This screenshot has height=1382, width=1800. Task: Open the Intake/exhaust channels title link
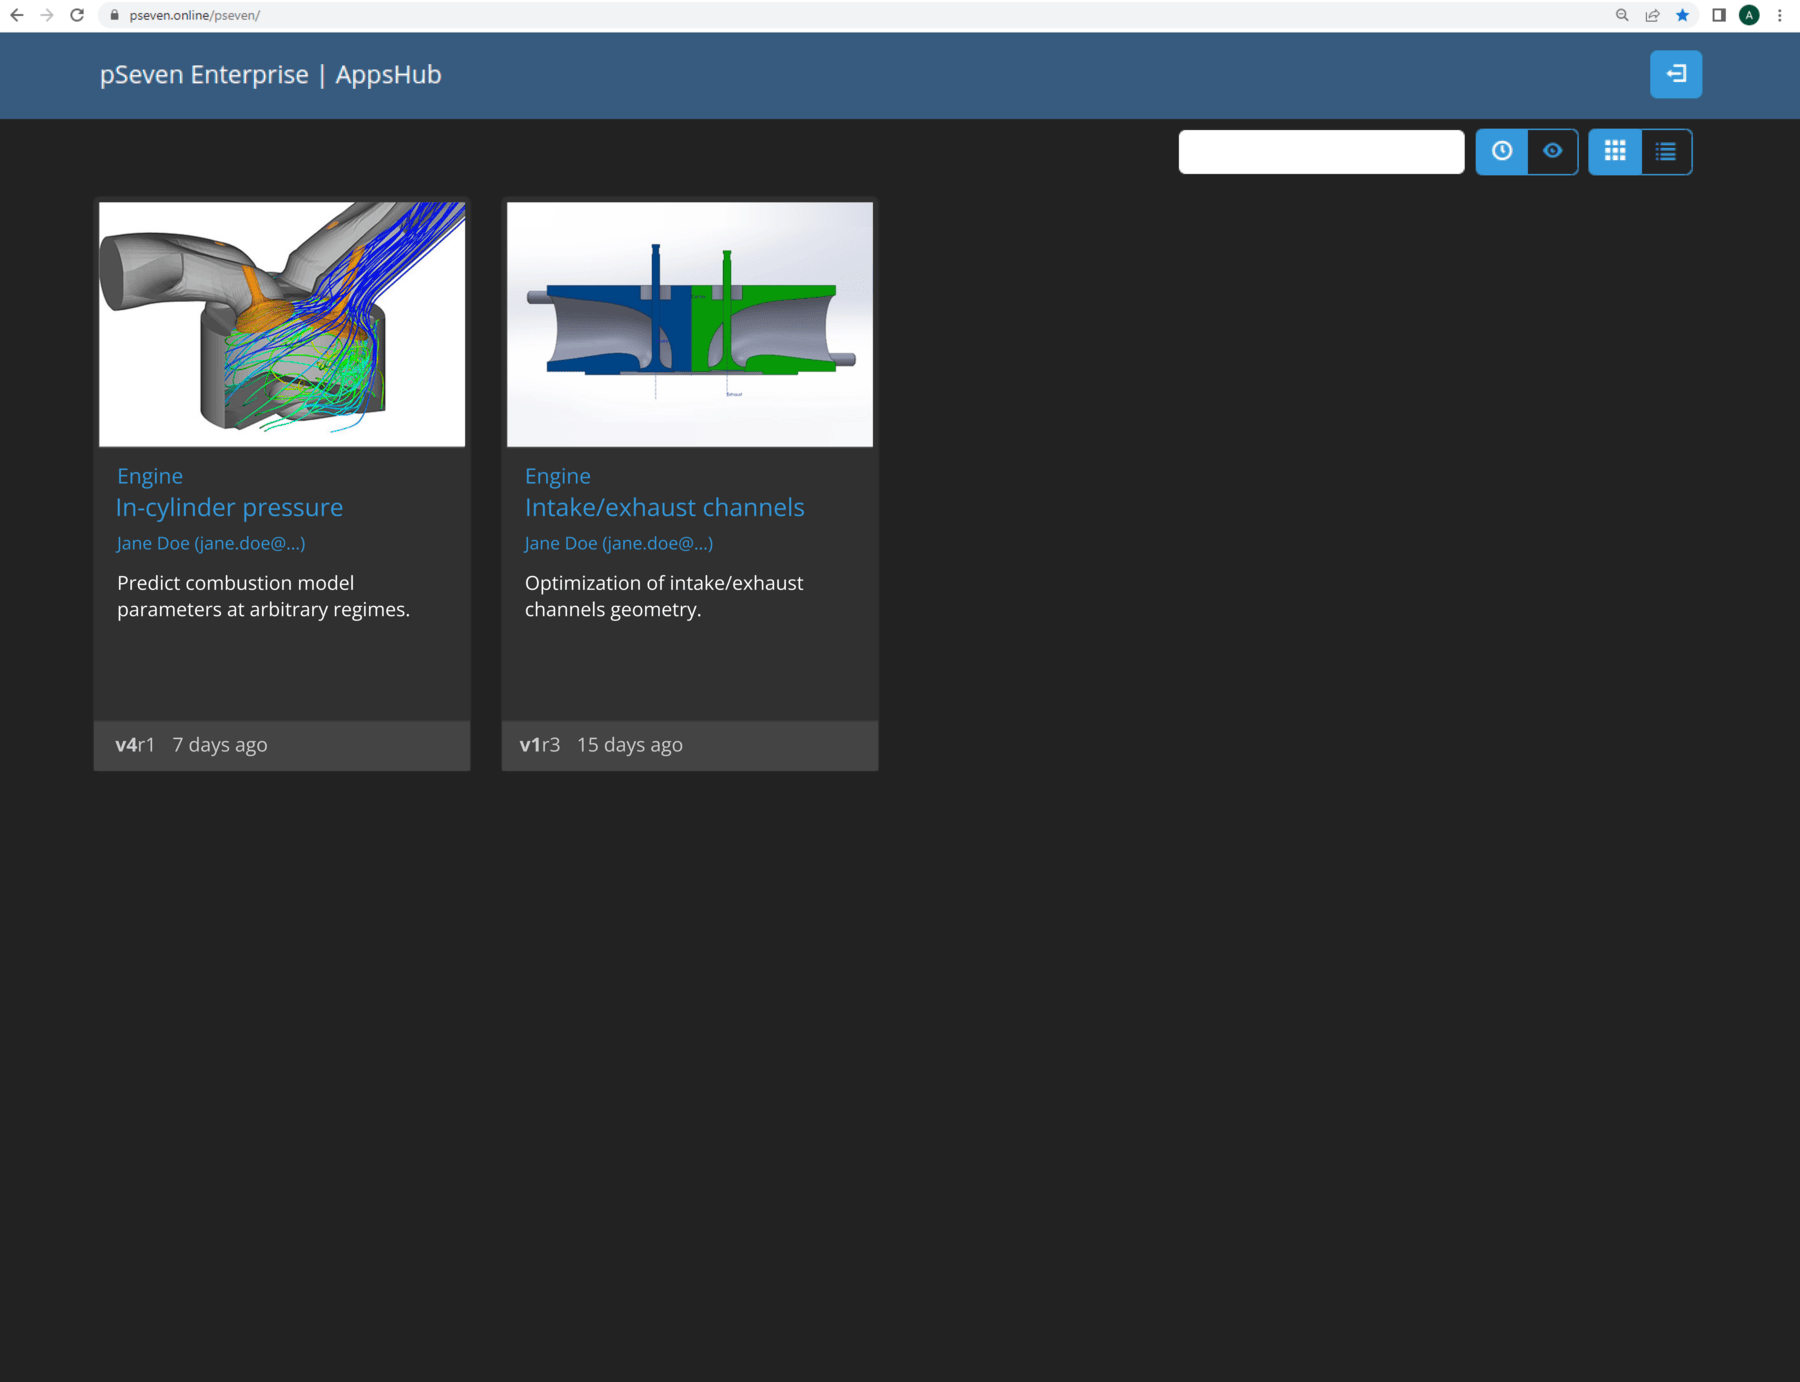click(x=664, y=507)
